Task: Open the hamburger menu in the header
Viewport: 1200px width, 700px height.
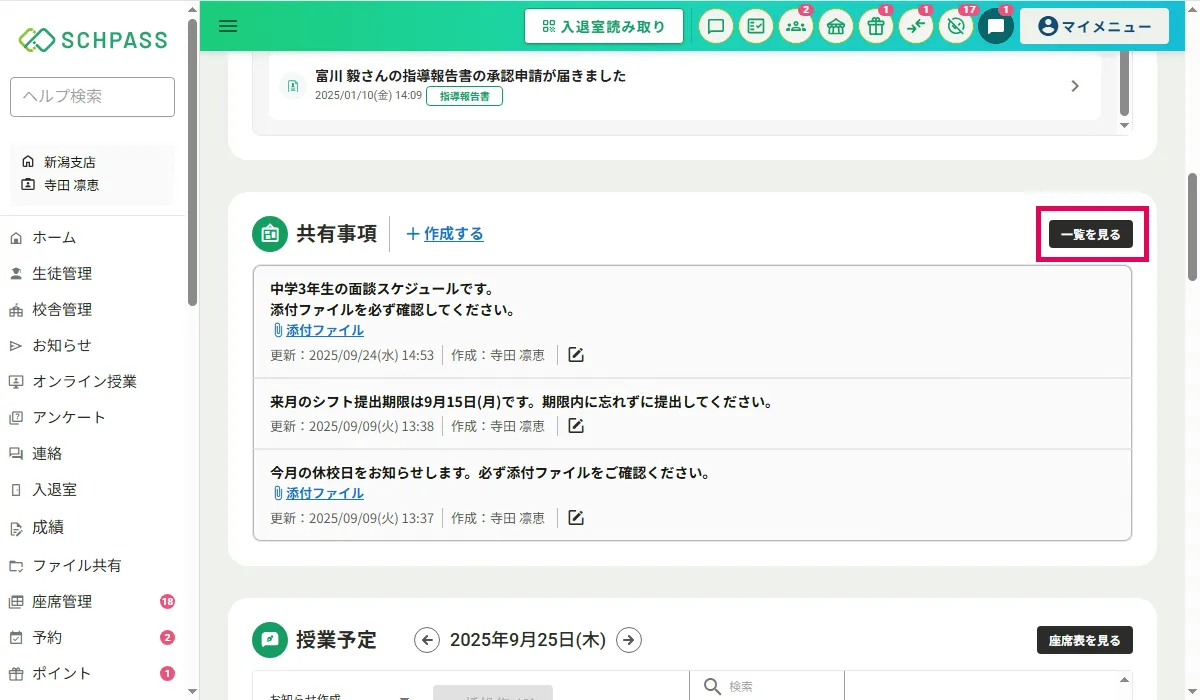Action: coord(228,26)
